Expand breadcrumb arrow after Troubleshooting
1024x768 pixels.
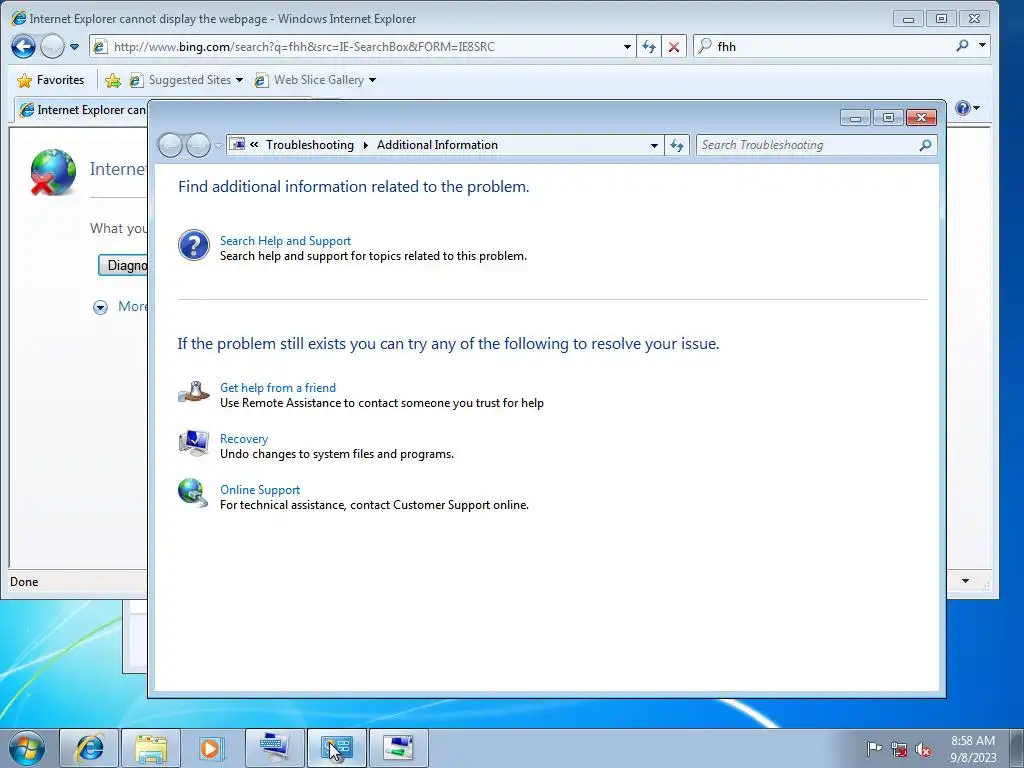365,145
